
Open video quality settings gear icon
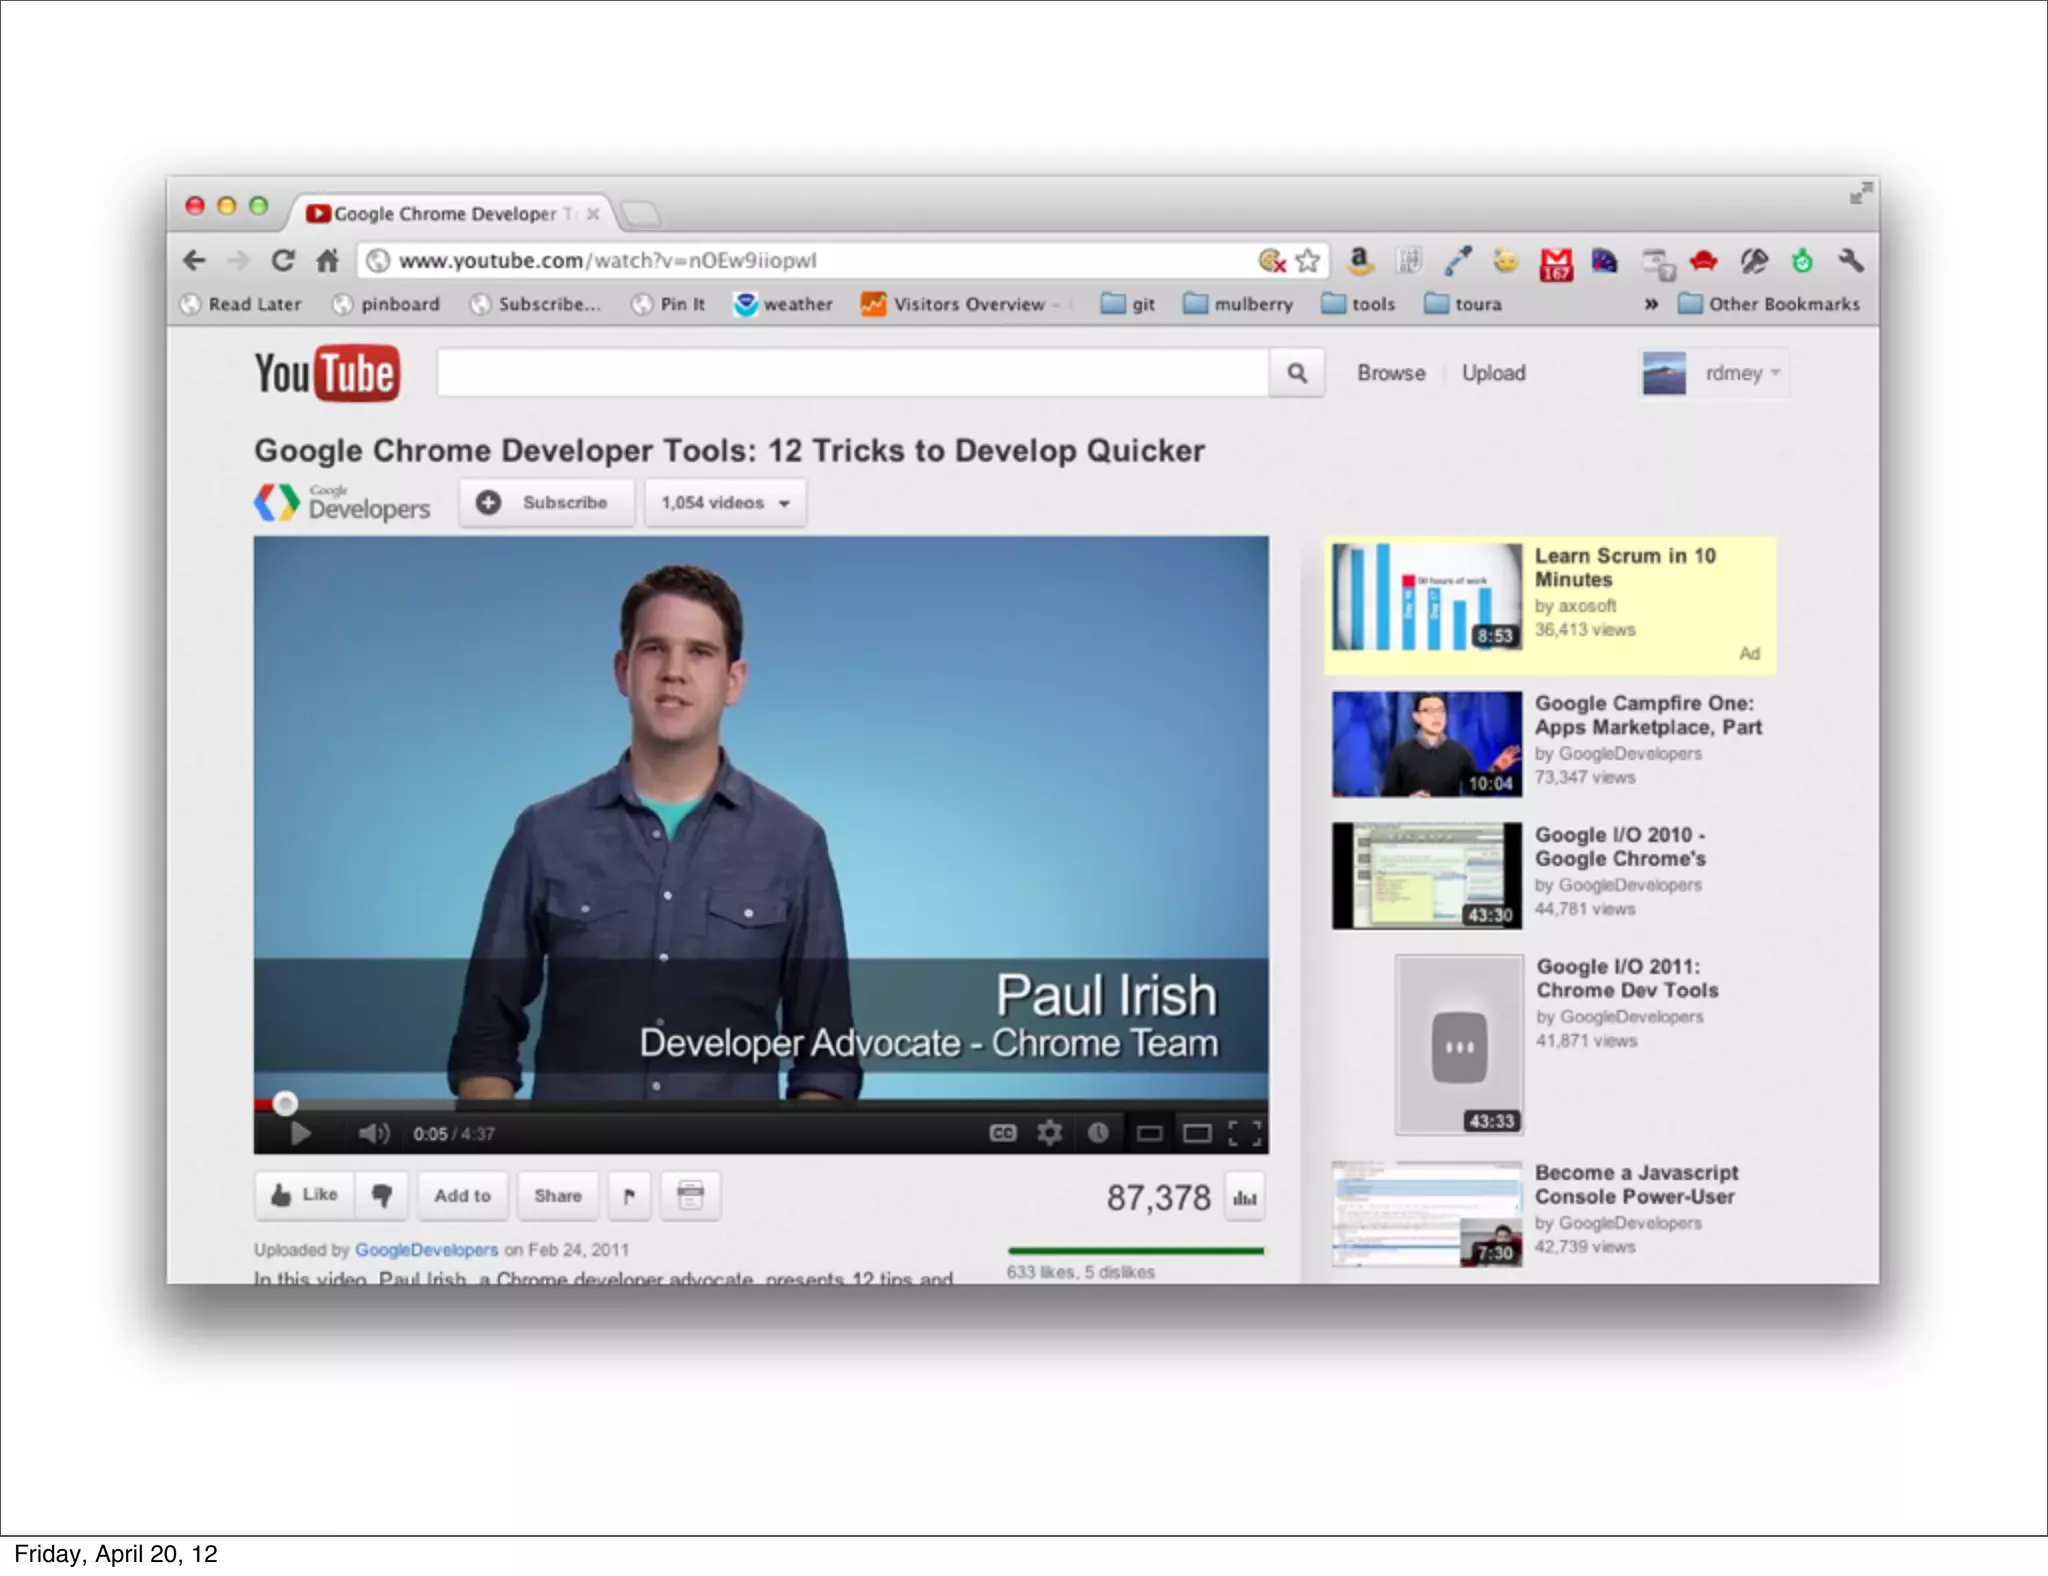tap(1049, 1133)
